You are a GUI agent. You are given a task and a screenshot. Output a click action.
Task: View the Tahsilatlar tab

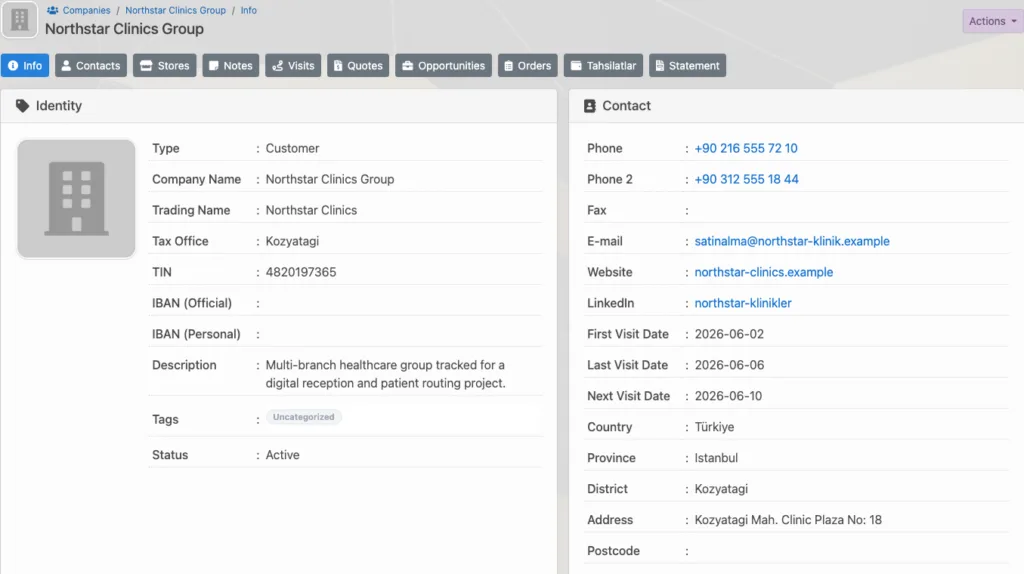(x=603, y=65)
